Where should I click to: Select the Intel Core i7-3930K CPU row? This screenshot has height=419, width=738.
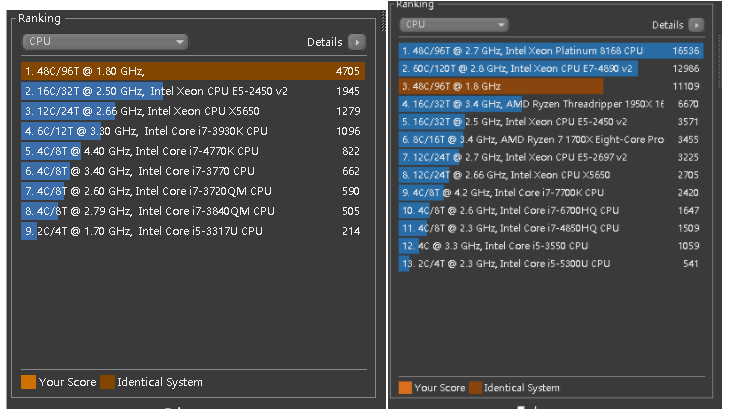point(193,131)
